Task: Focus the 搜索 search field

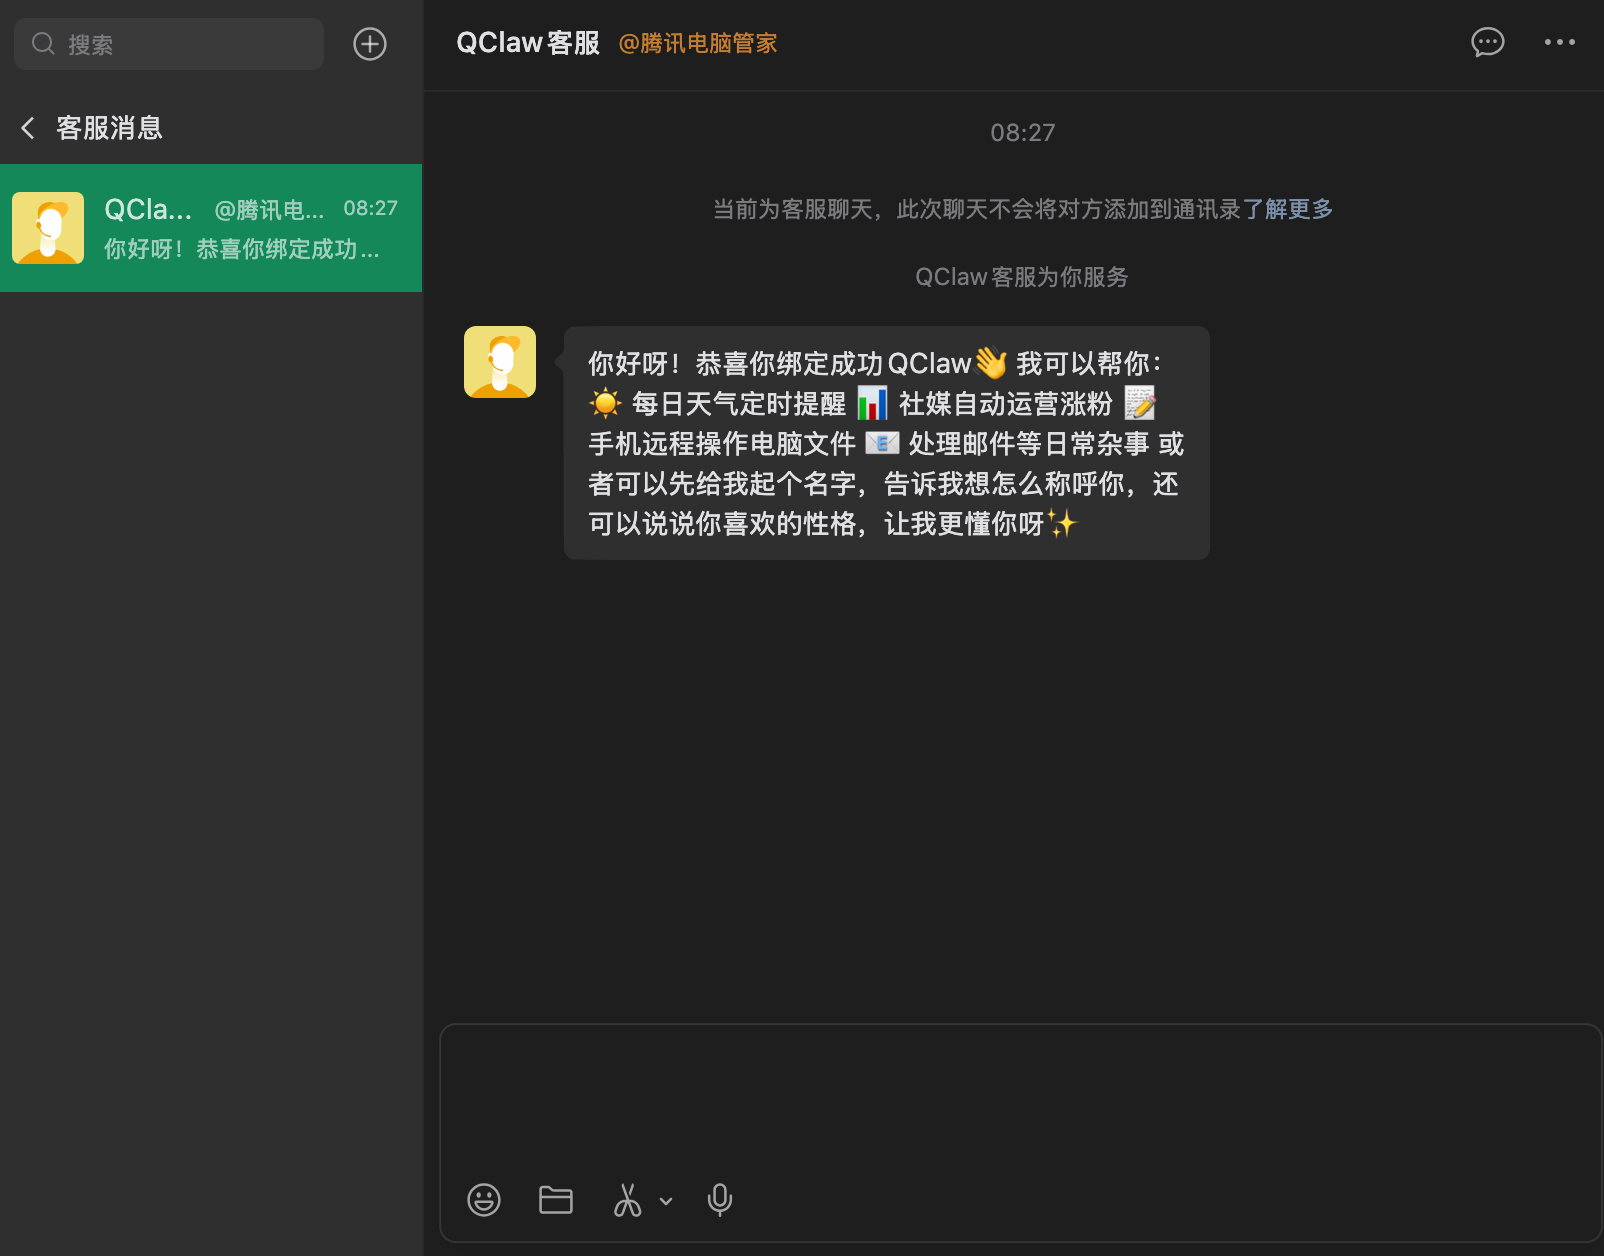Action: click(x=169, y=44)
